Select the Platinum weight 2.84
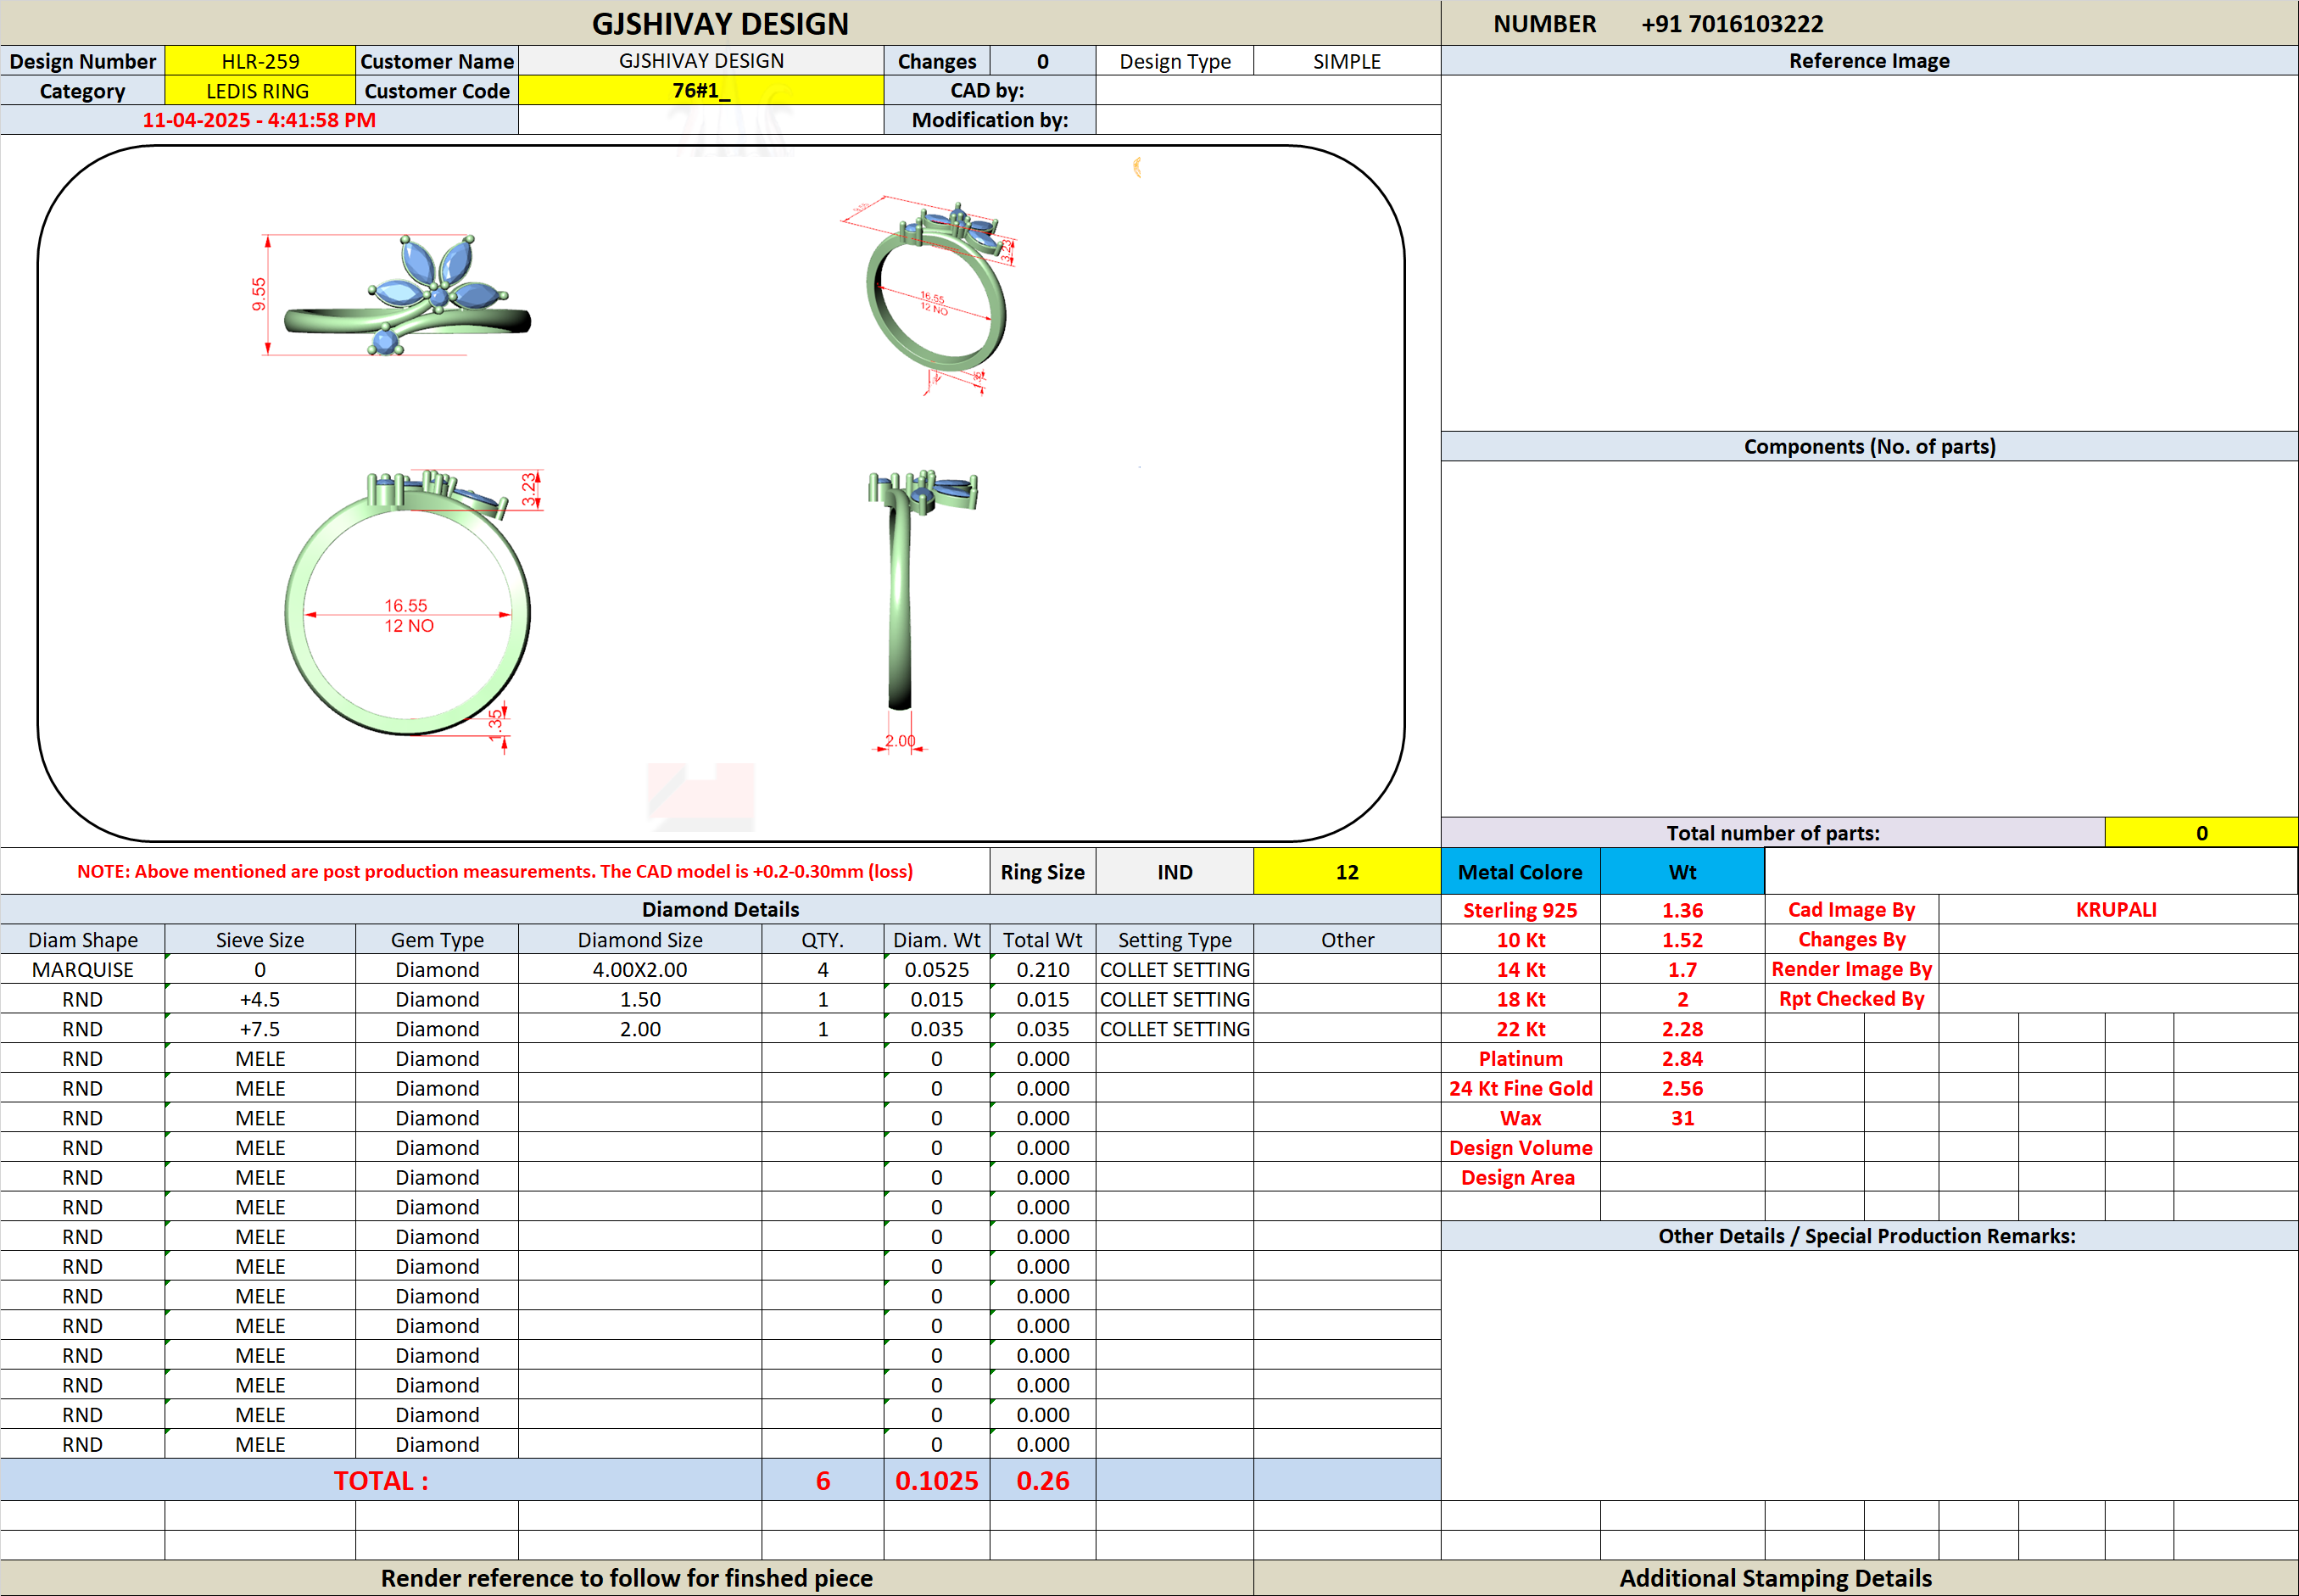Screen dimensions: 2299x1596 pos(1682,1059)
